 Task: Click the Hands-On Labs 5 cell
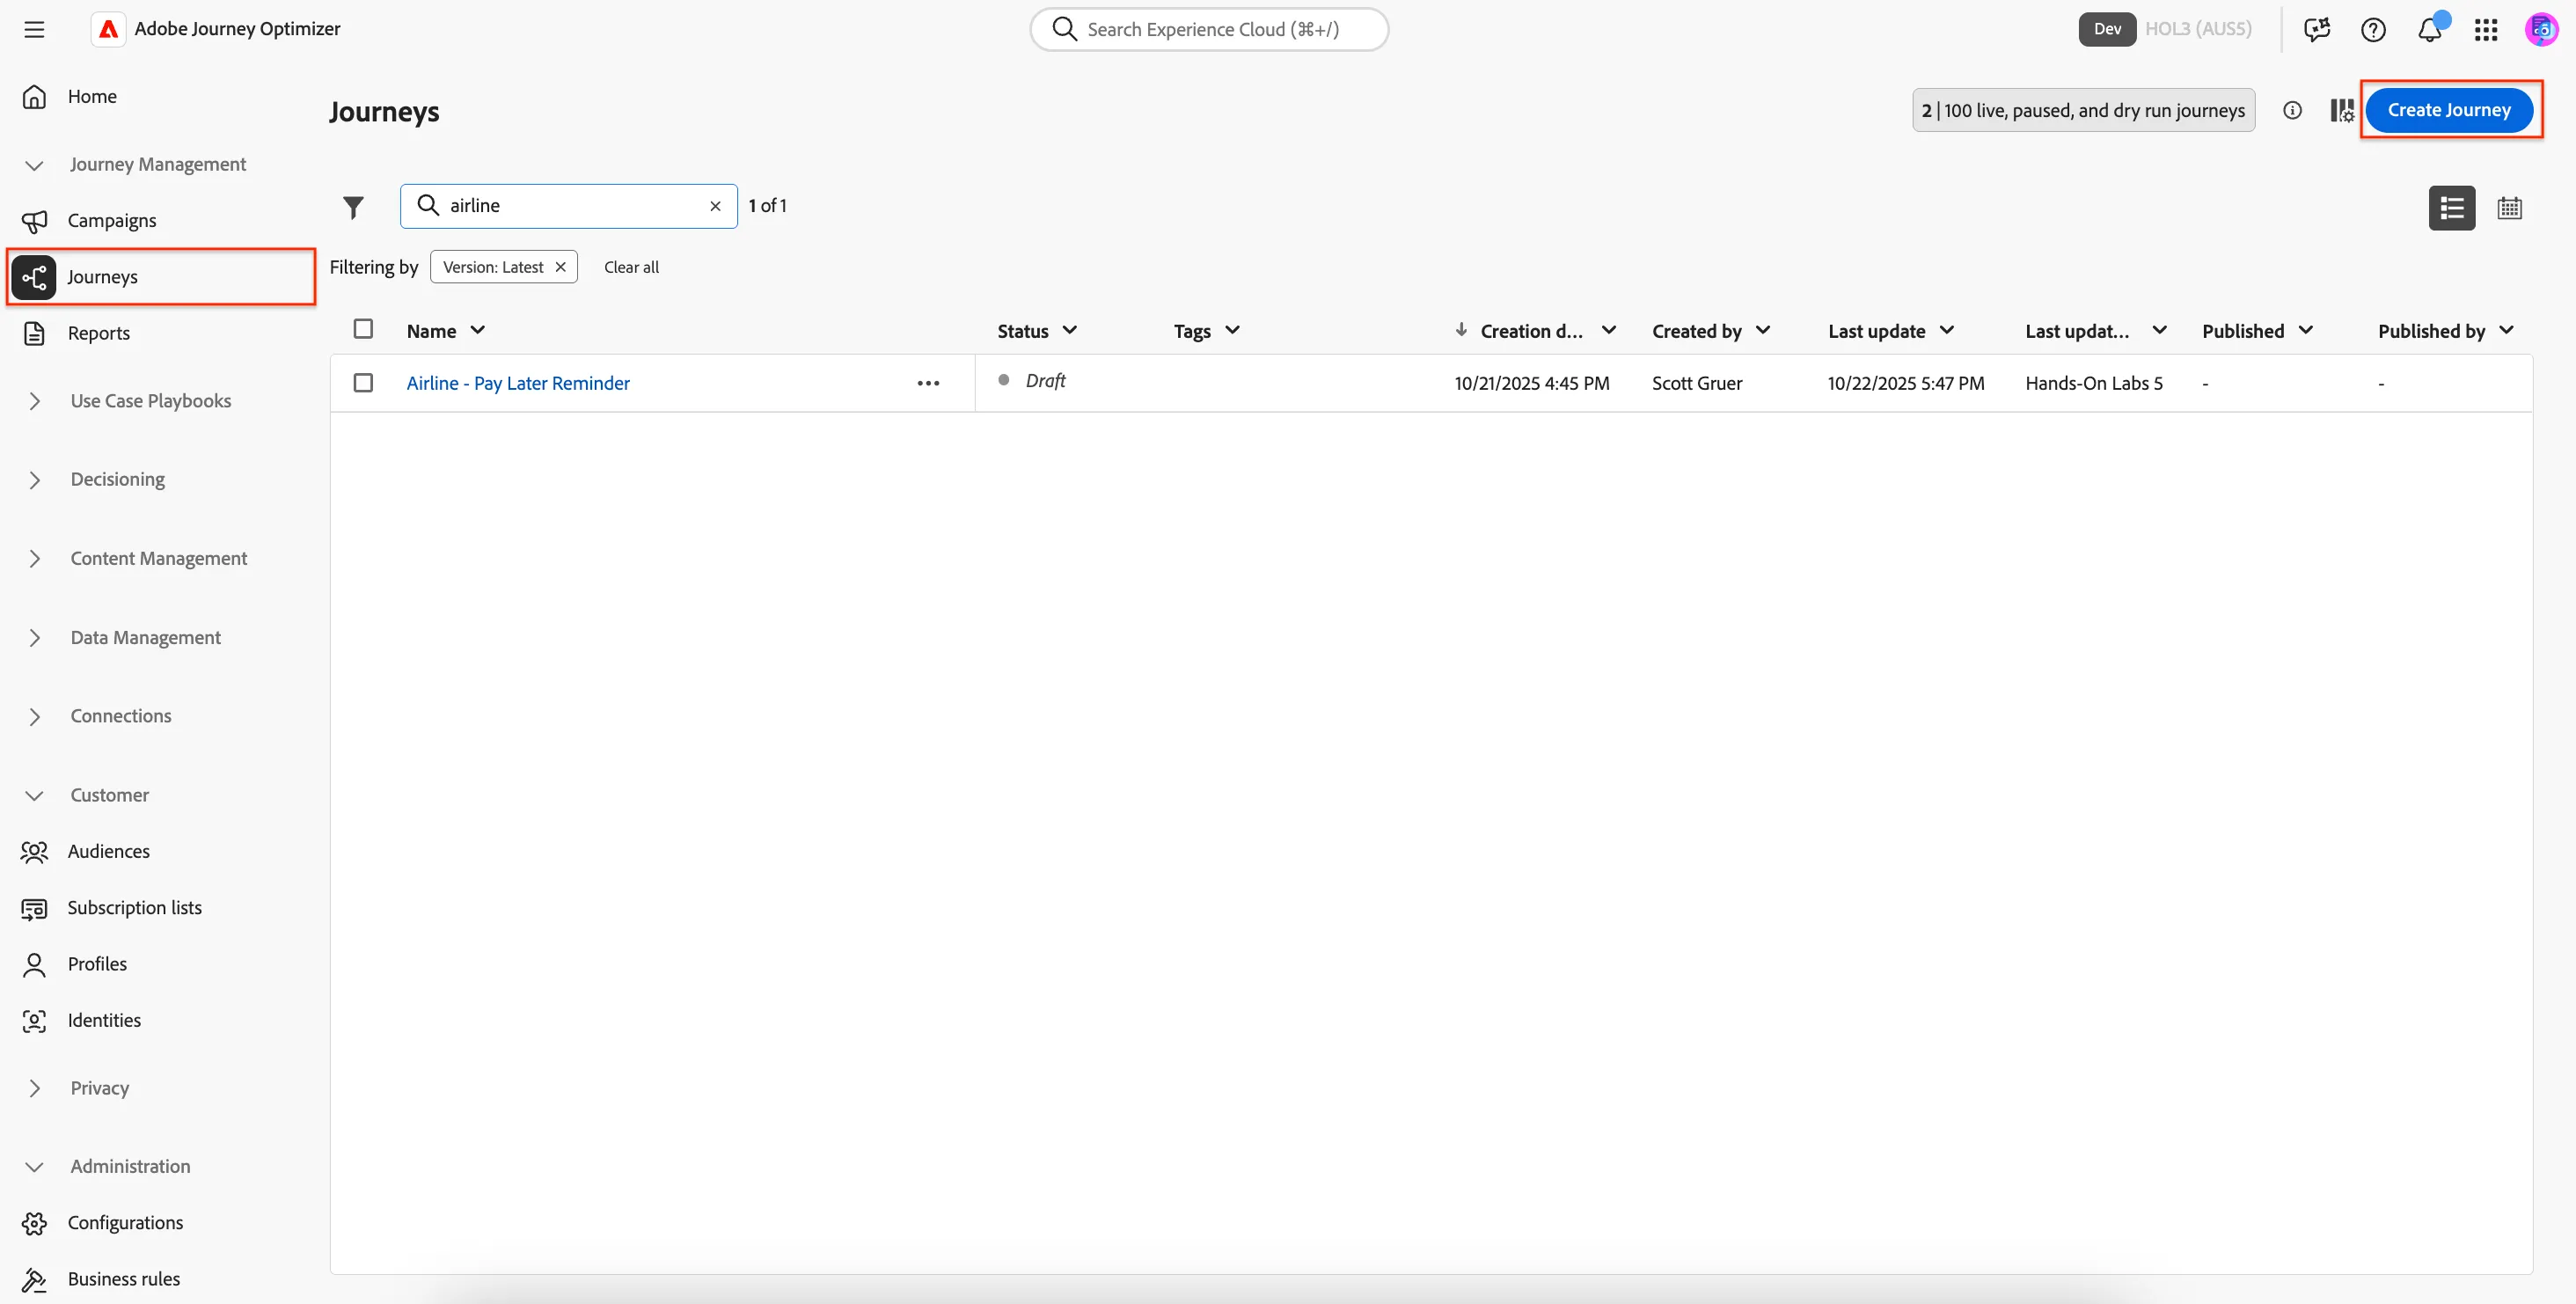[x=2094, y=383]
